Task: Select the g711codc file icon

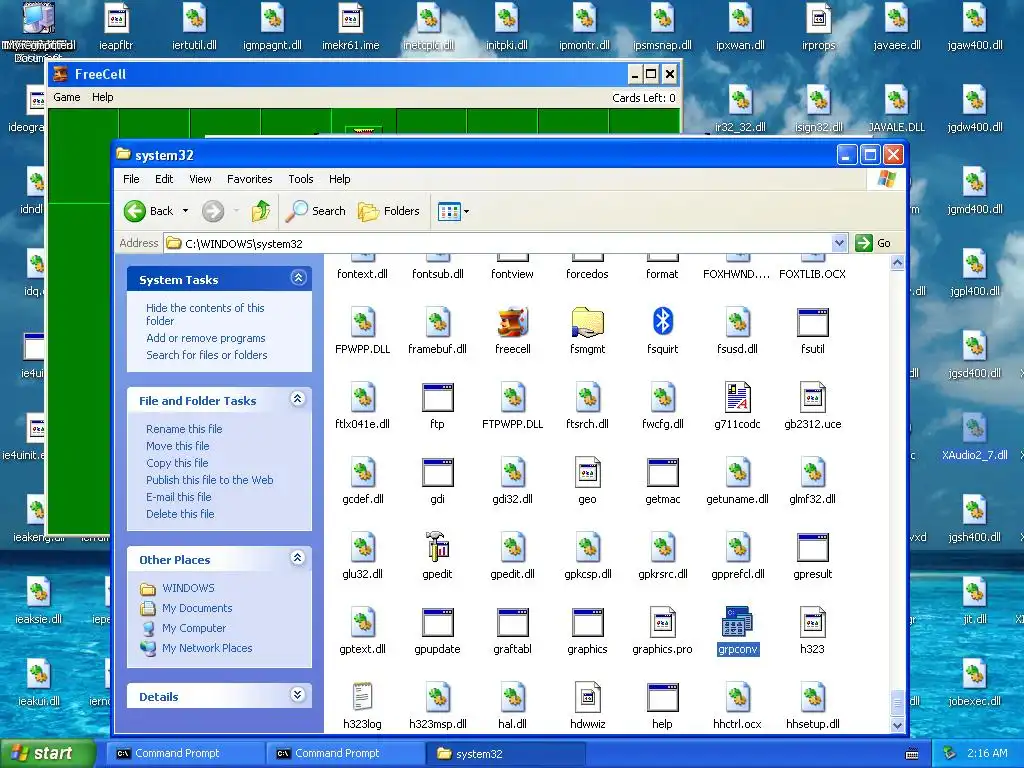Action: click(x=737, y=398)
